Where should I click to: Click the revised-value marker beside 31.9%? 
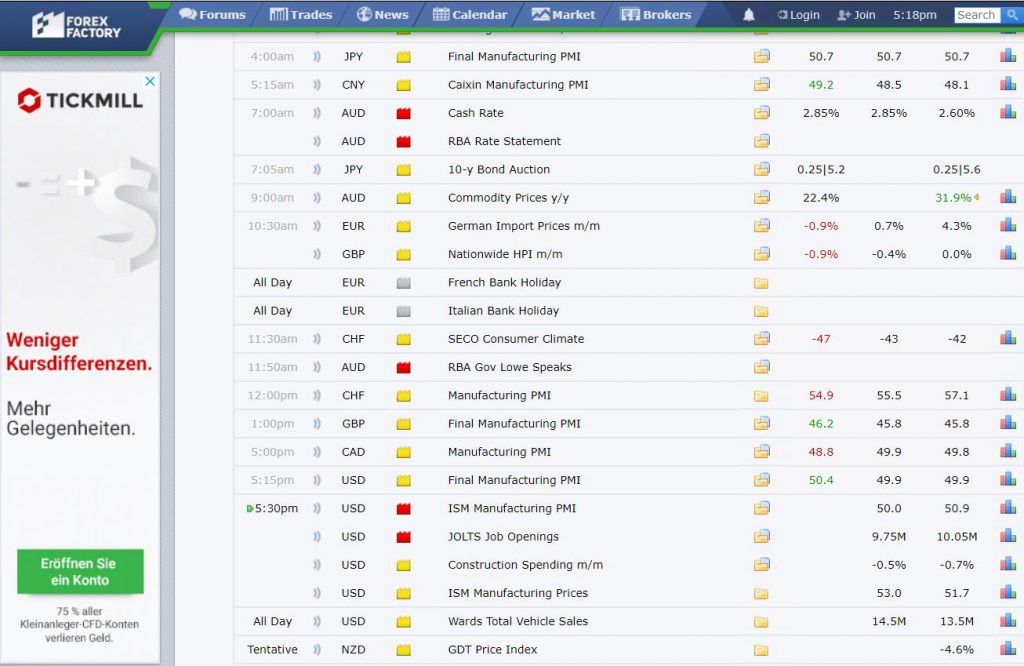click(976, 198)
